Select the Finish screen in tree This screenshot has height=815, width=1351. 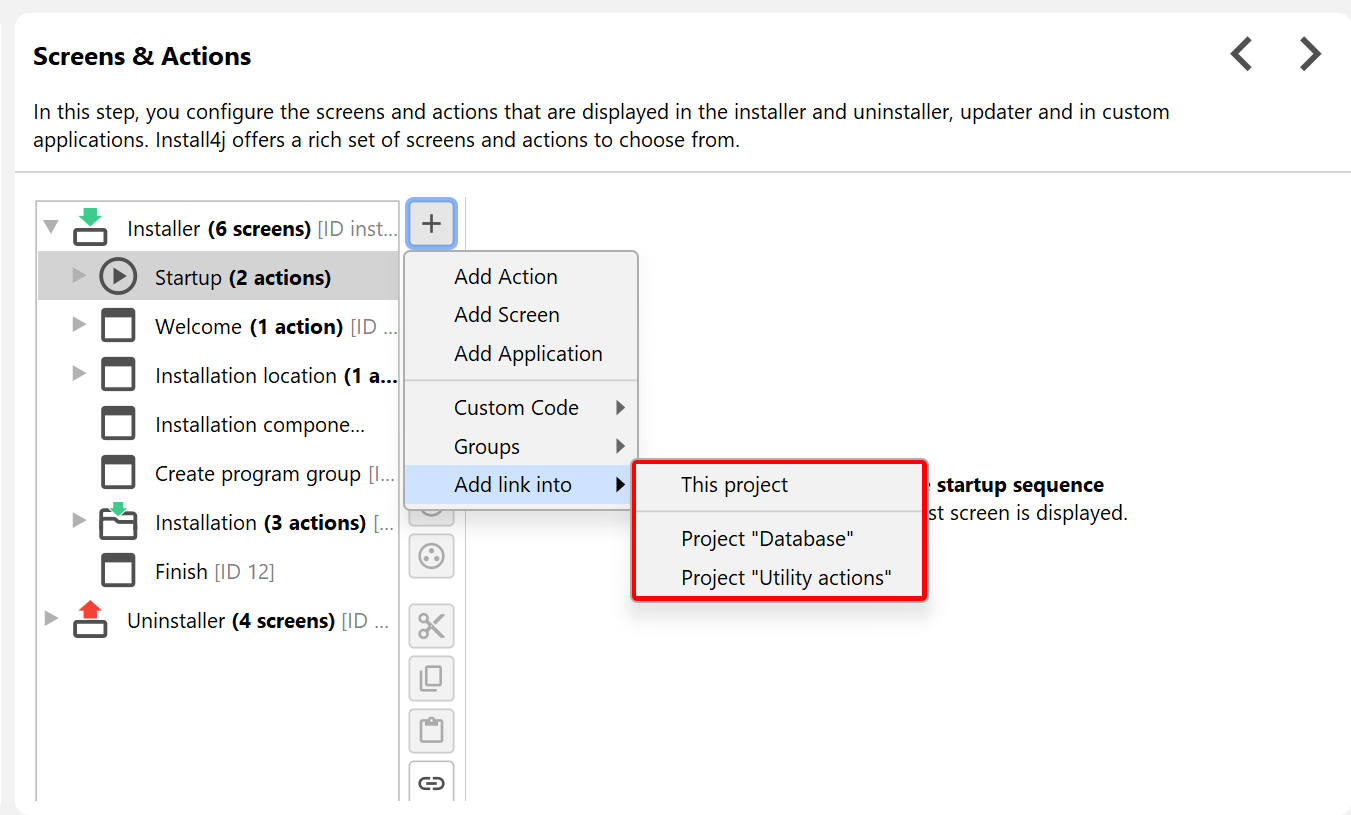(181, 572)
